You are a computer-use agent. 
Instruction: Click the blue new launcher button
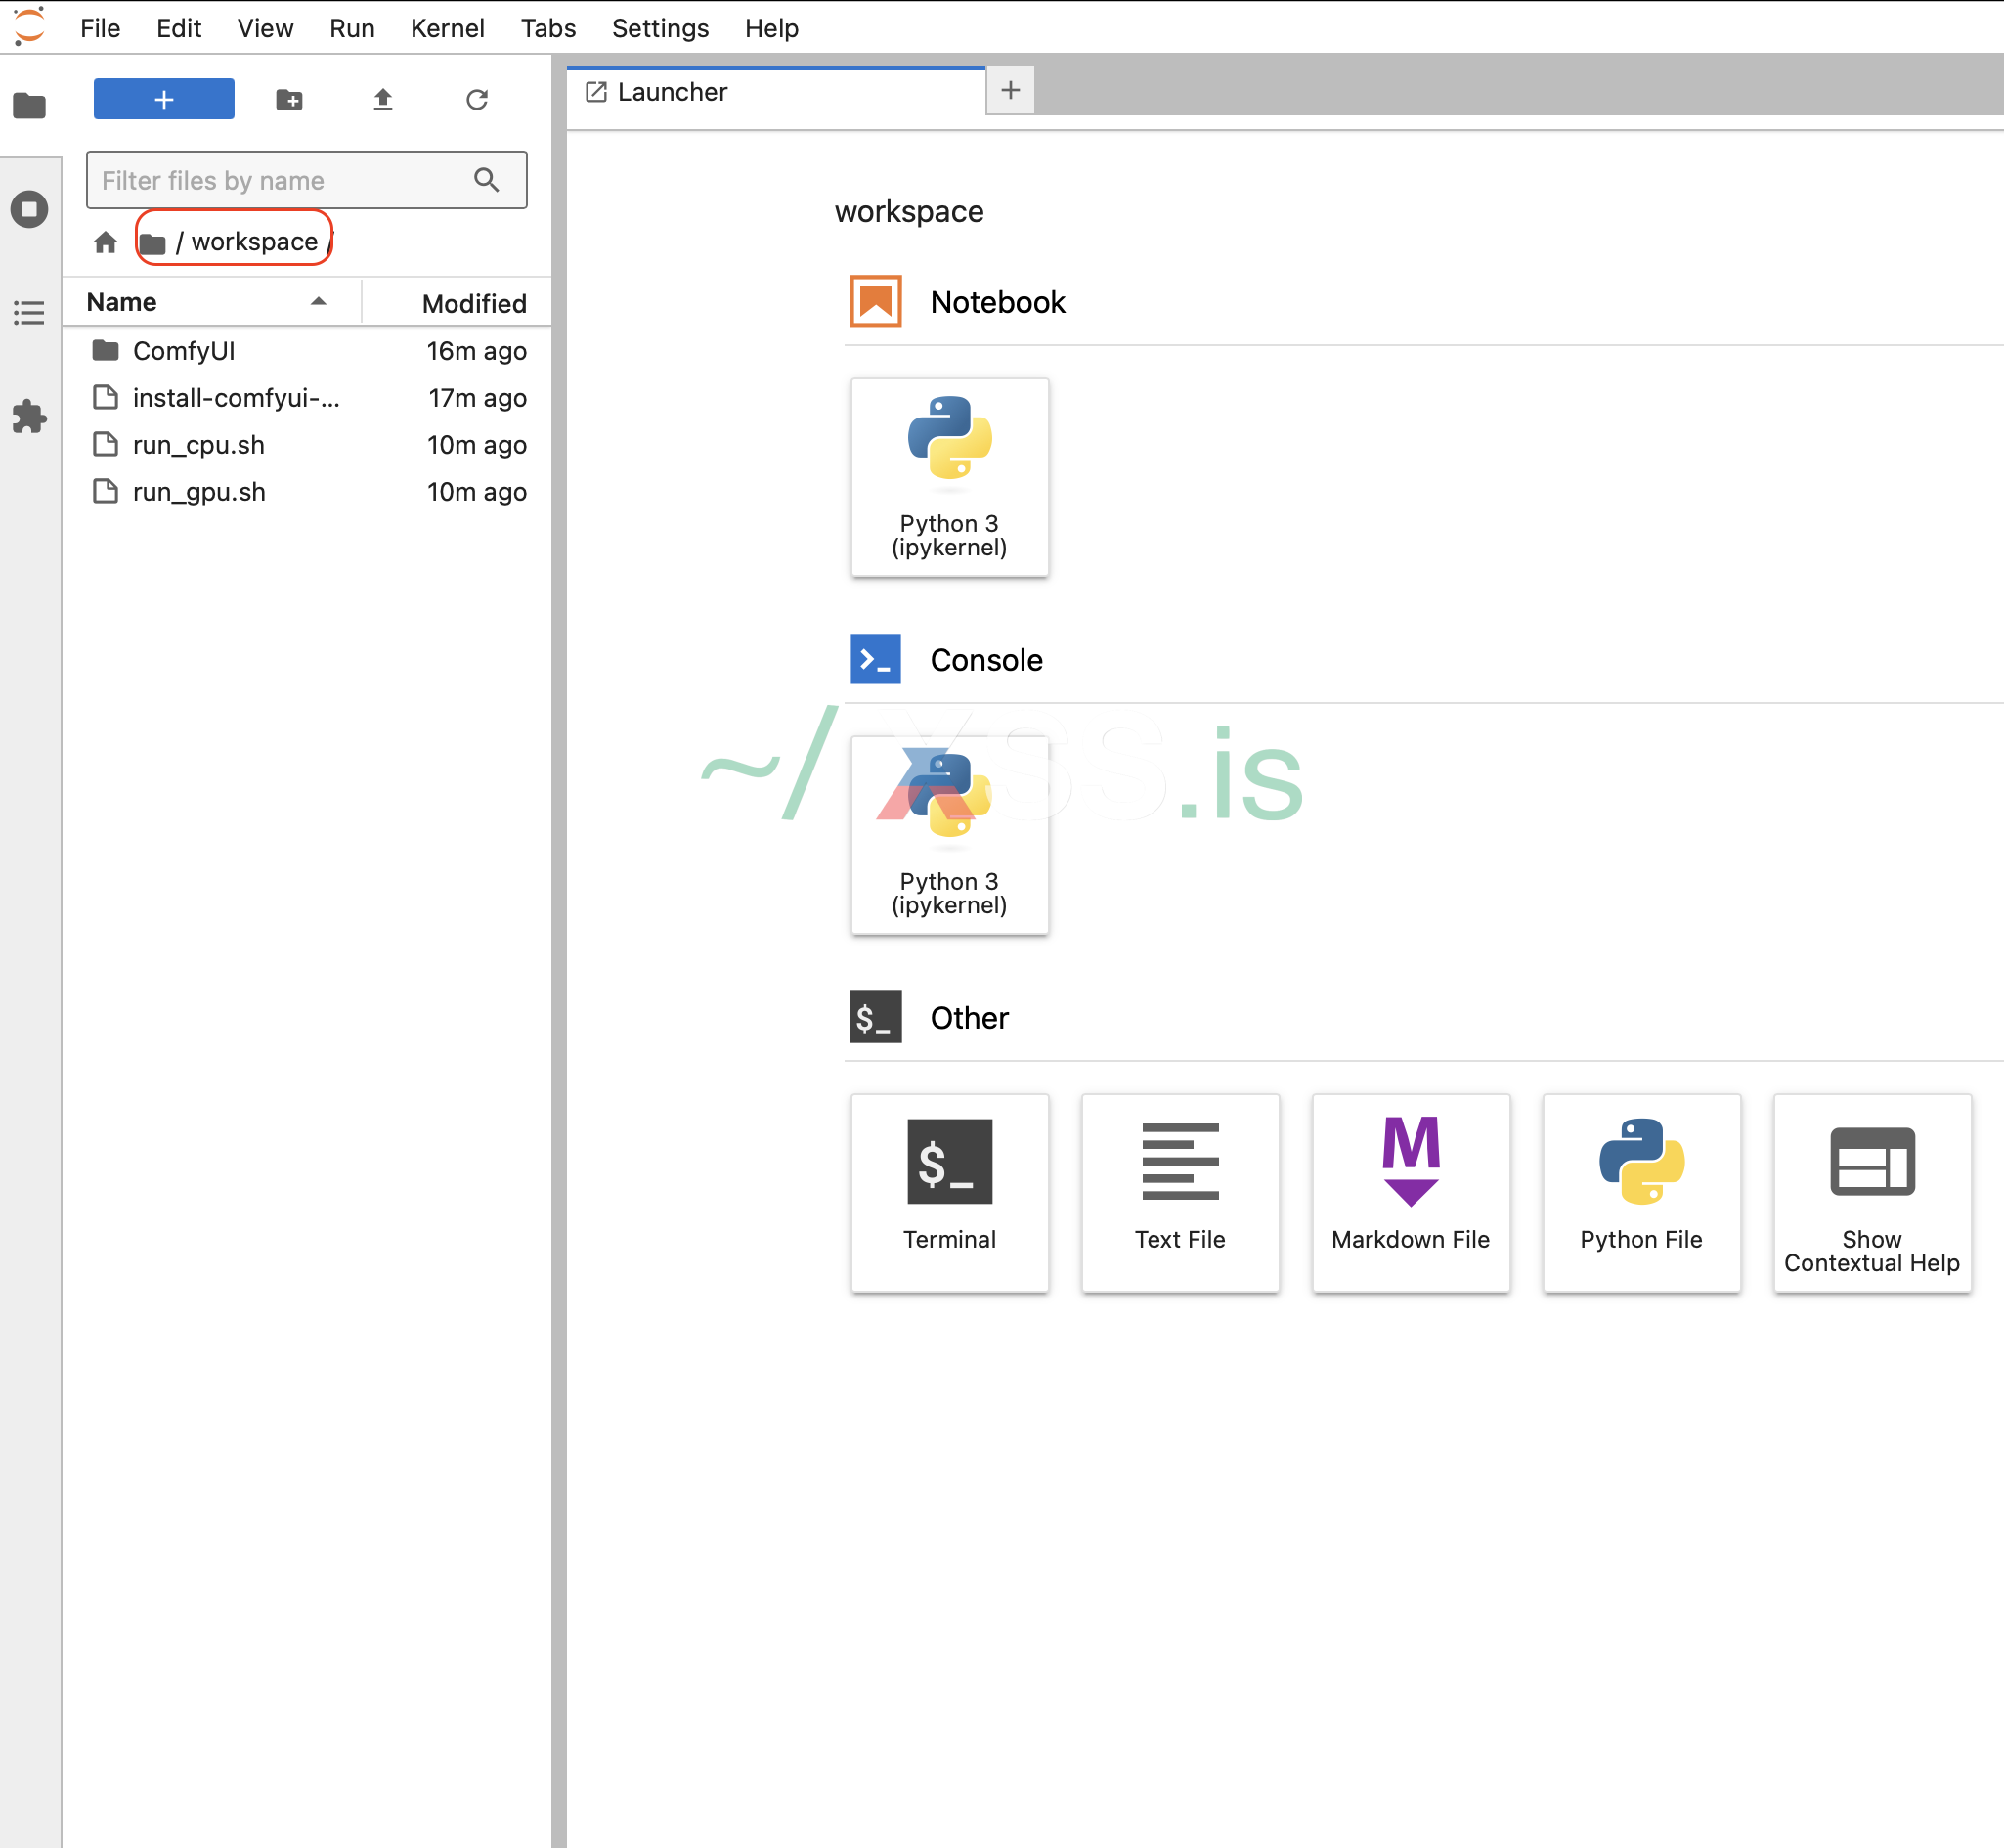[164, 99]
